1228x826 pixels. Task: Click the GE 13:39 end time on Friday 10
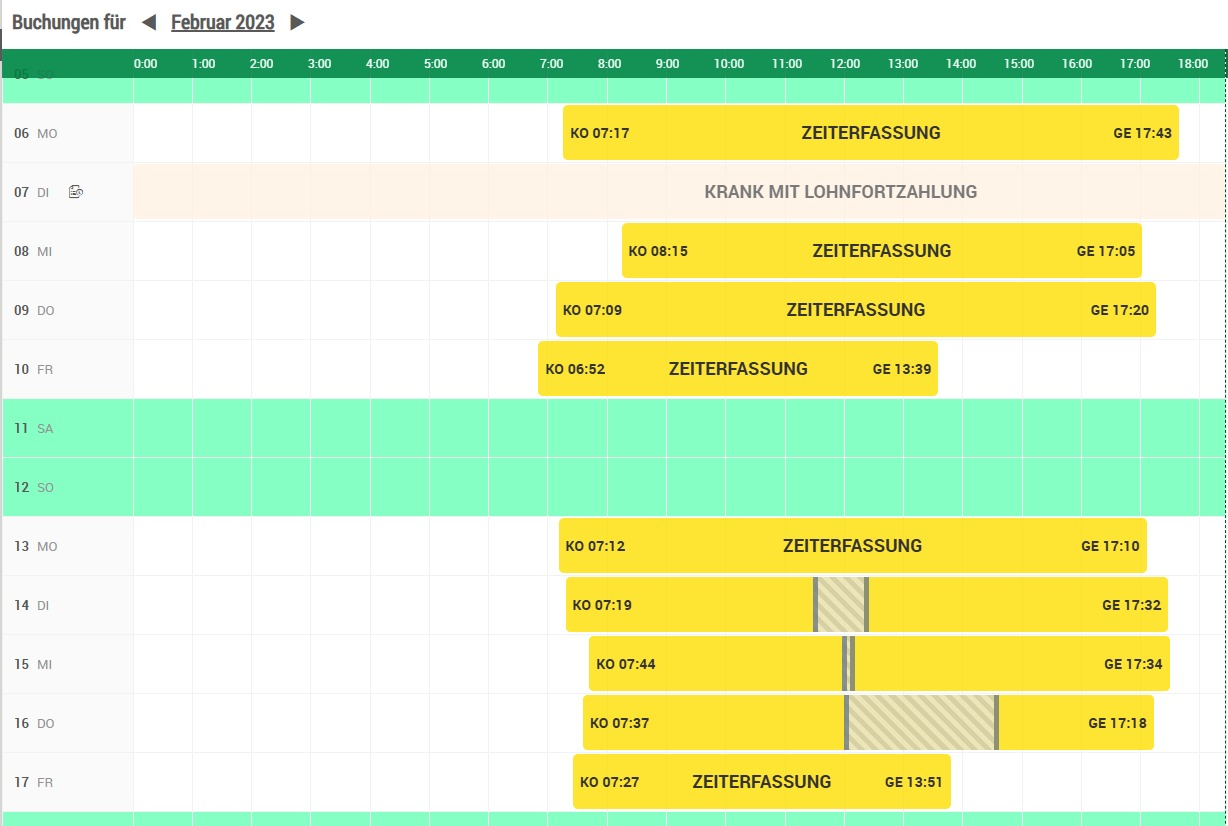[x=901, y=369]
